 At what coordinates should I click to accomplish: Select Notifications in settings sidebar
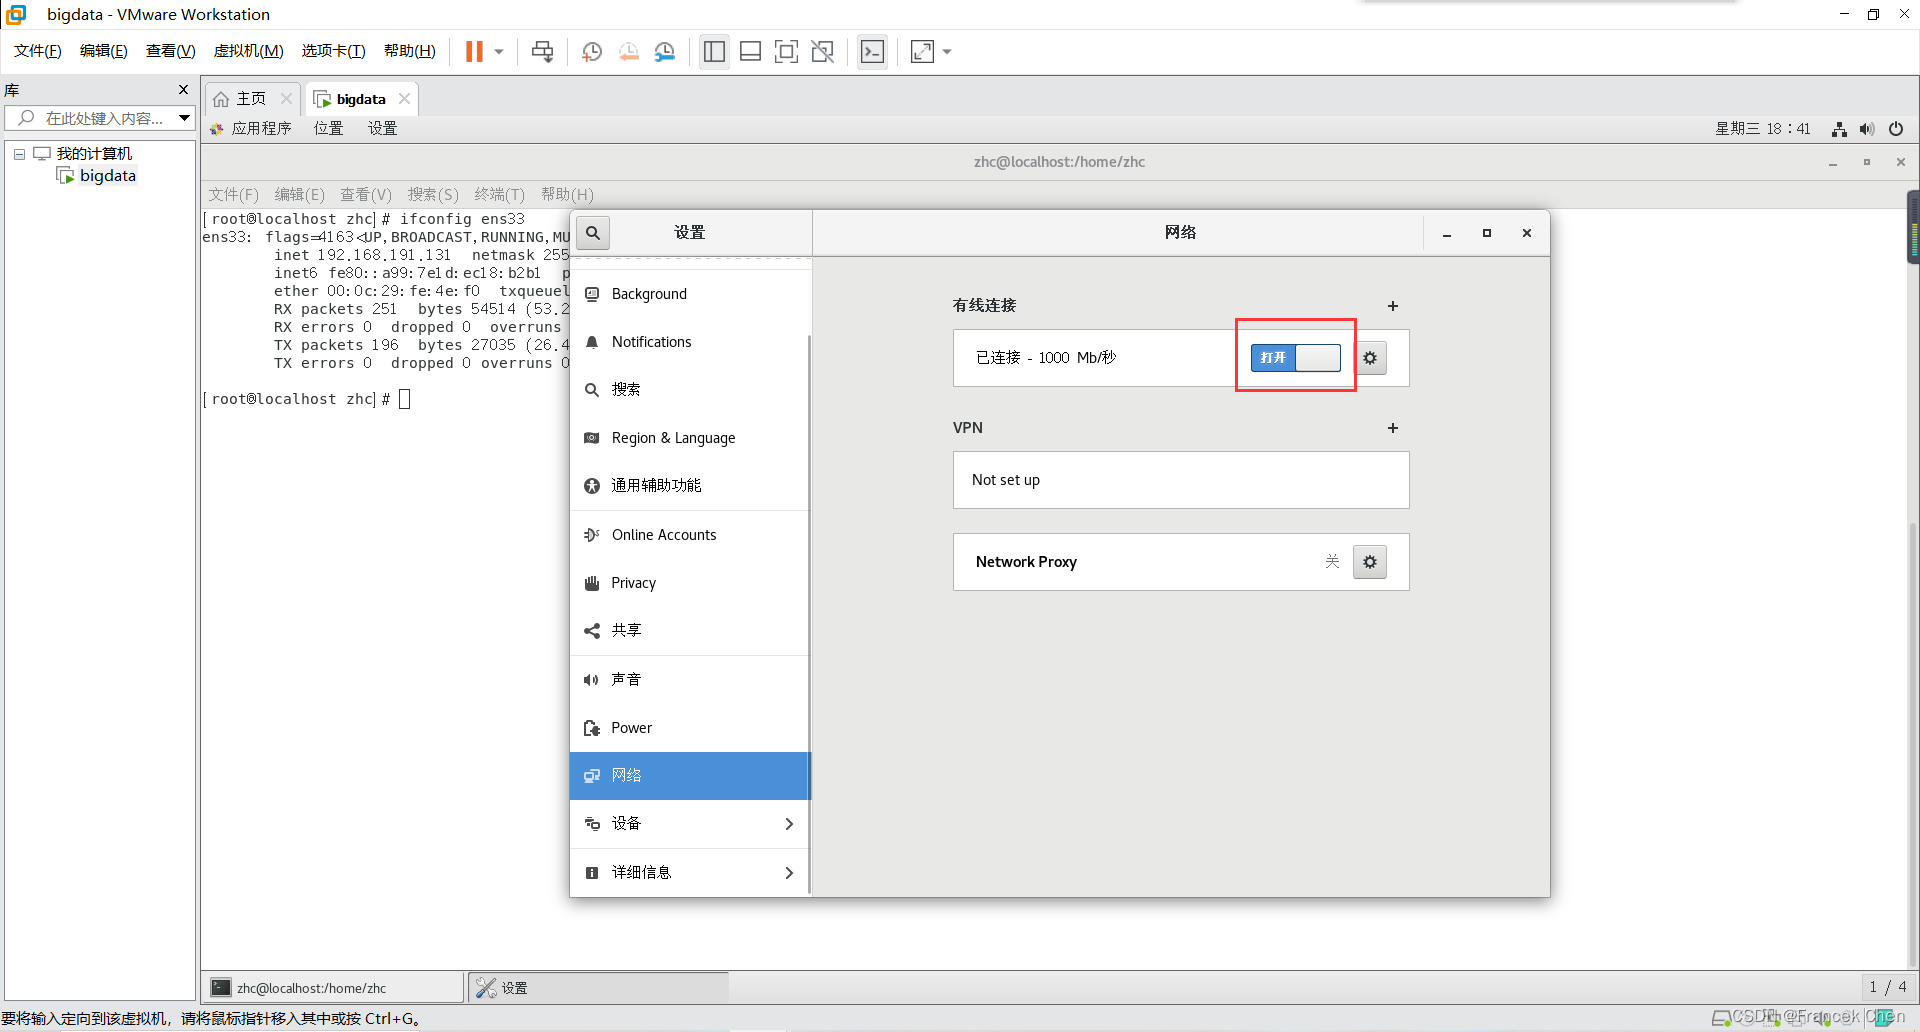coord(690,342)
